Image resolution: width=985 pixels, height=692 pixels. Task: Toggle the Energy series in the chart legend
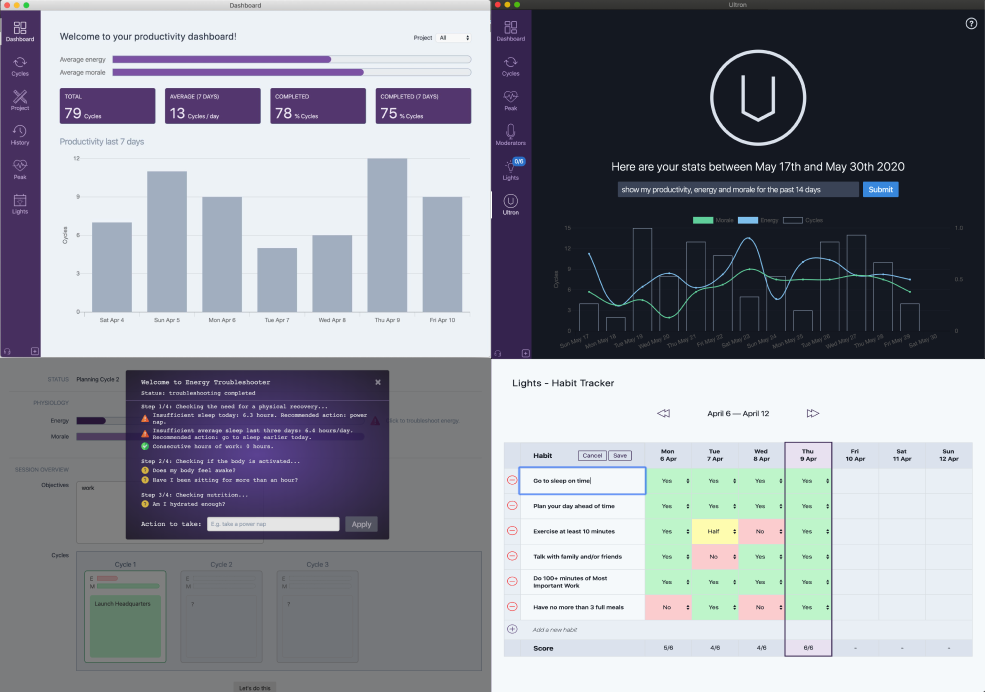tap(758, 220)
